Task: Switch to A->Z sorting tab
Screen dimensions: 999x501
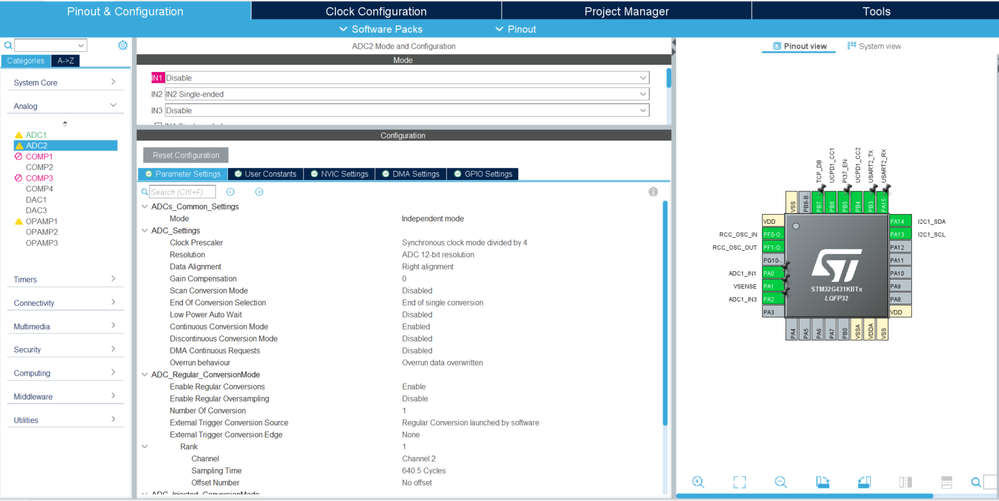Action: 65,61
